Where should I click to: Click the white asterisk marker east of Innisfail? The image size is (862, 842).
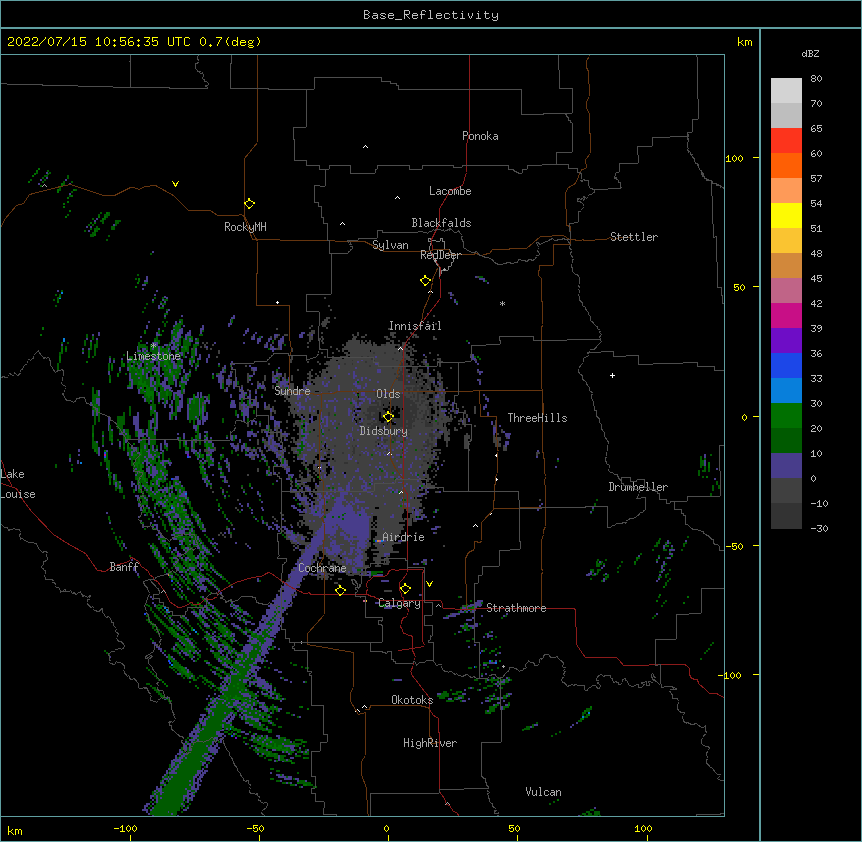[x=502, y=303]
